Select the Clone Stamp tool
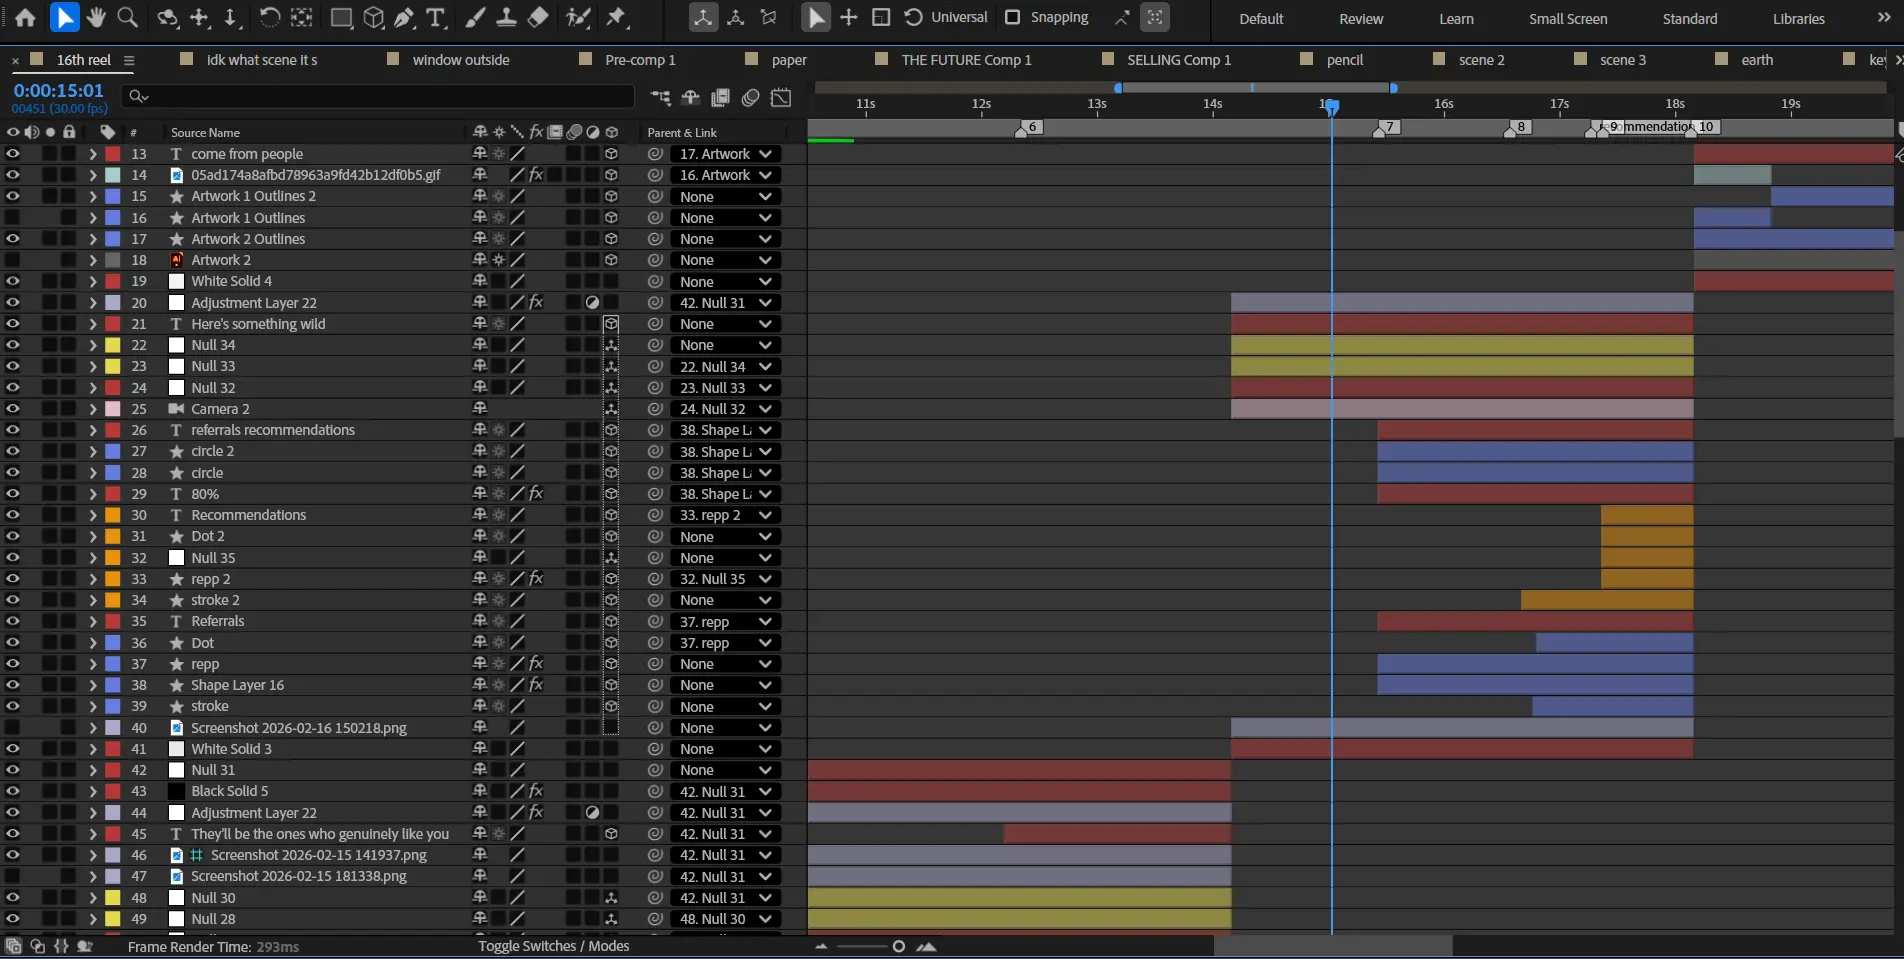The height and width of the screenshot is (959, 1904). pyautogui.click(x=507, y=17)
